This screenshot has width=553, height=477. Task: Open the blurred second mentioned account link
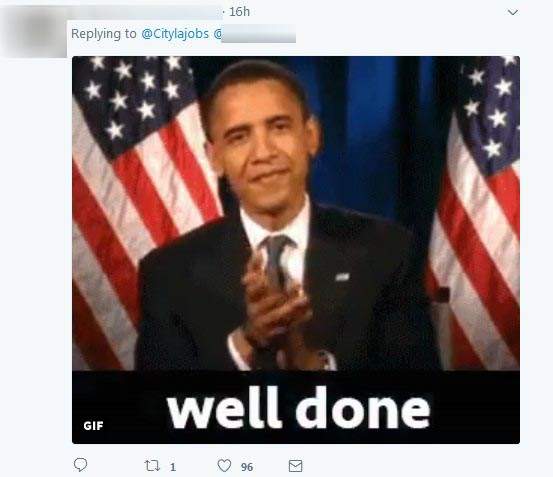[254, 34]
